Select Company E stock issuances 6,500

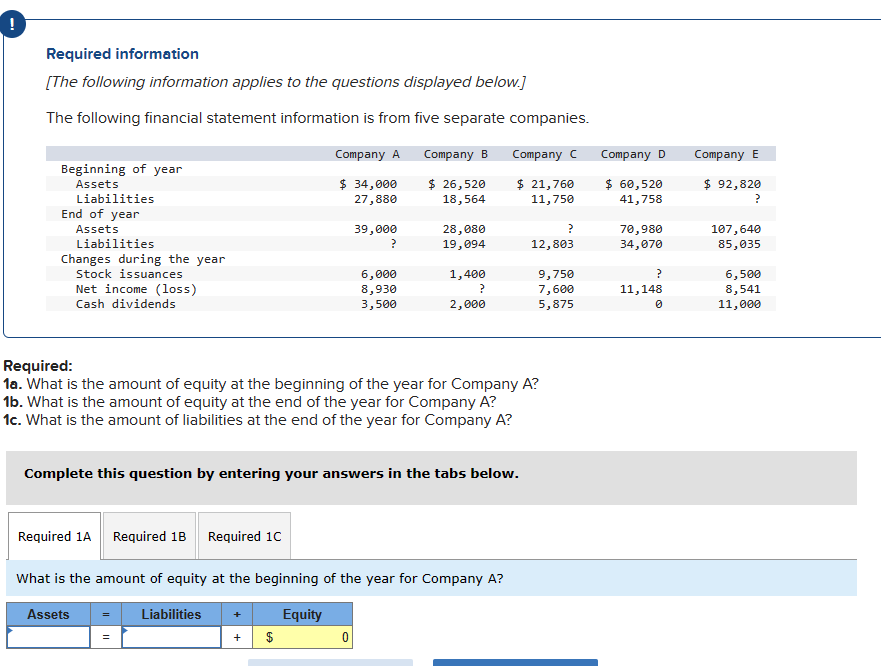coord(743,274)
